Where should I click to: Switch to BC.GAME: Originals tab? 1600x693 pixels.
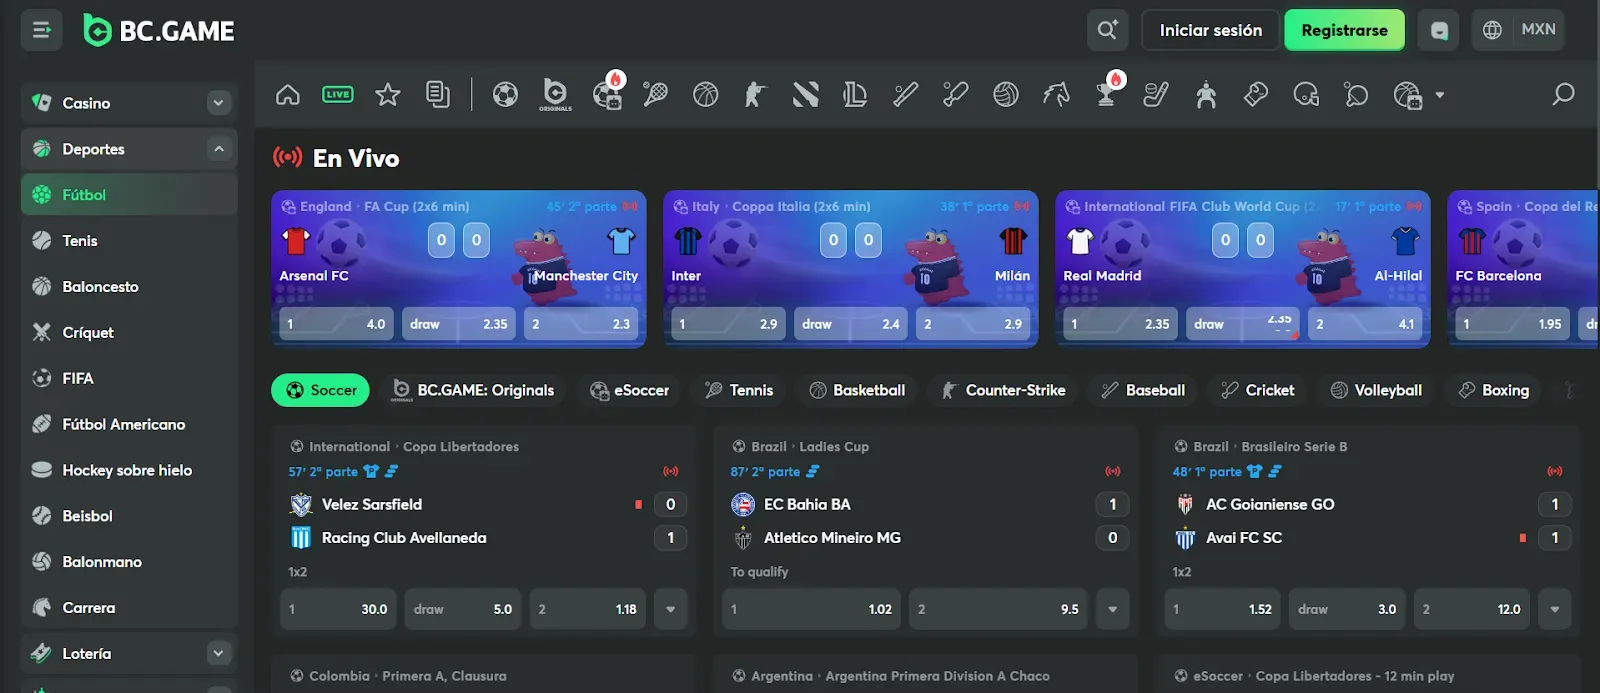tap(472, 390)
